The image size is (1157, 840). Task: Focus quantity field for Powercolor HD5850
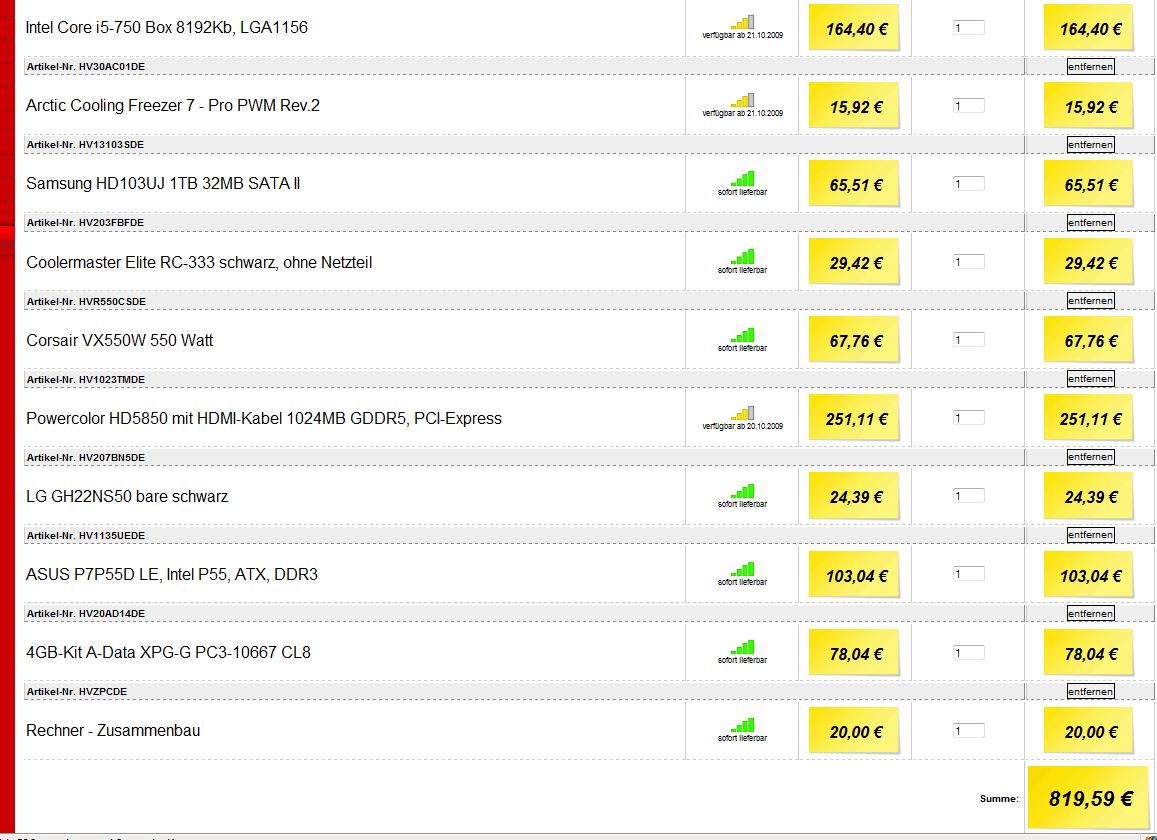click(x=969, y=418)
